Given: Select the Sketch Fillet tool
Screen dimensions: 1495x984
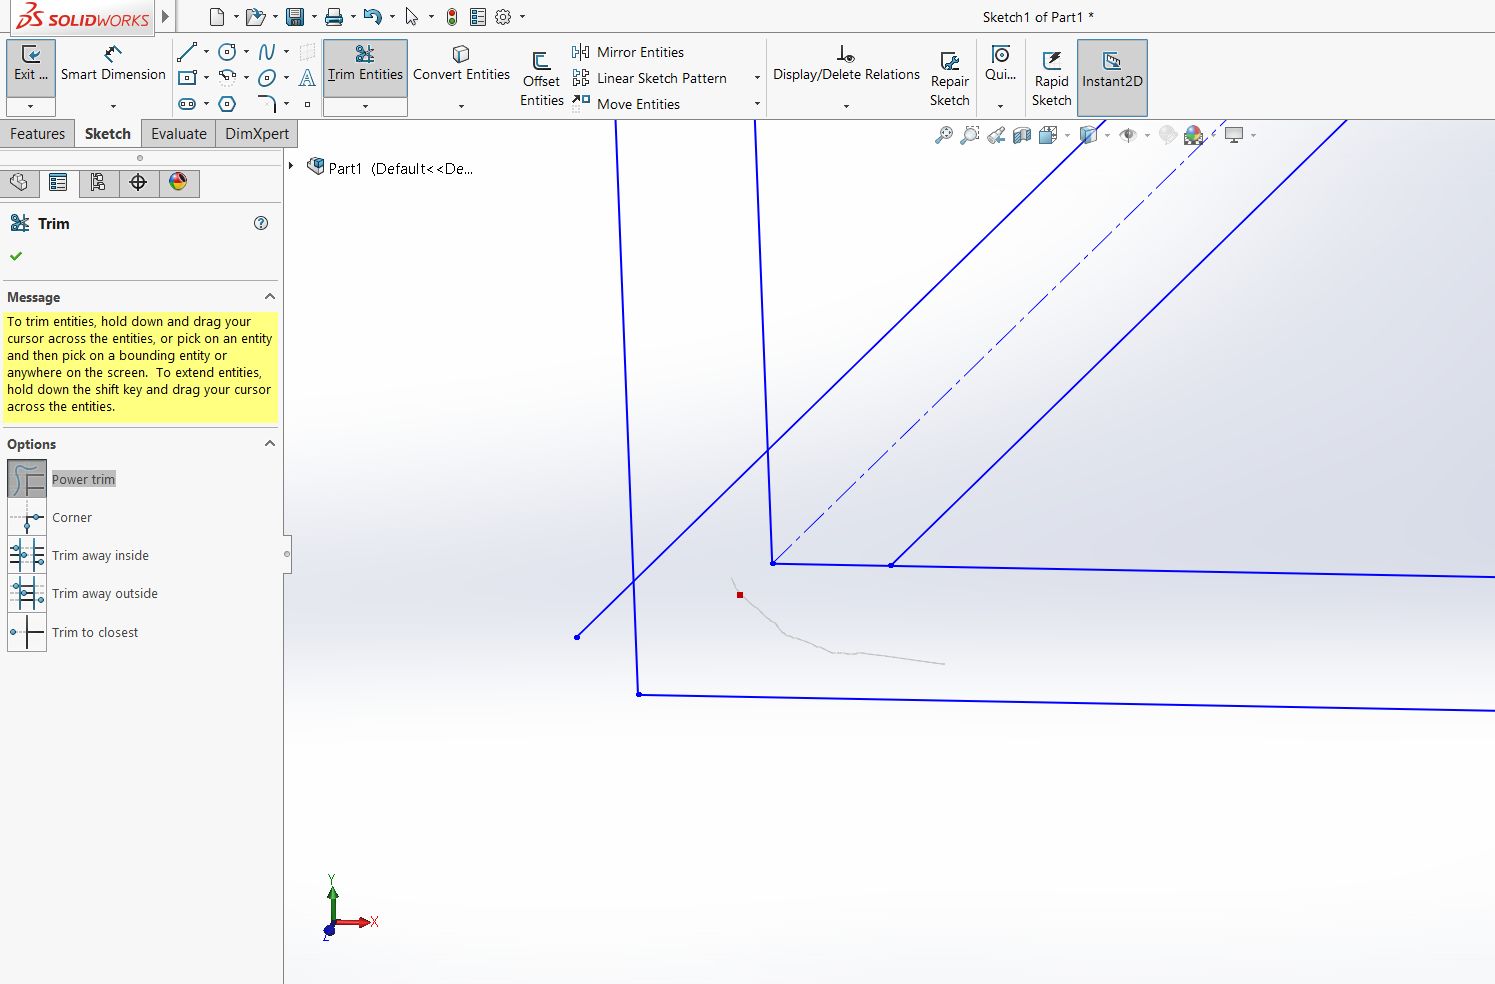Looking at the screenshot, I should coord(267,103).
